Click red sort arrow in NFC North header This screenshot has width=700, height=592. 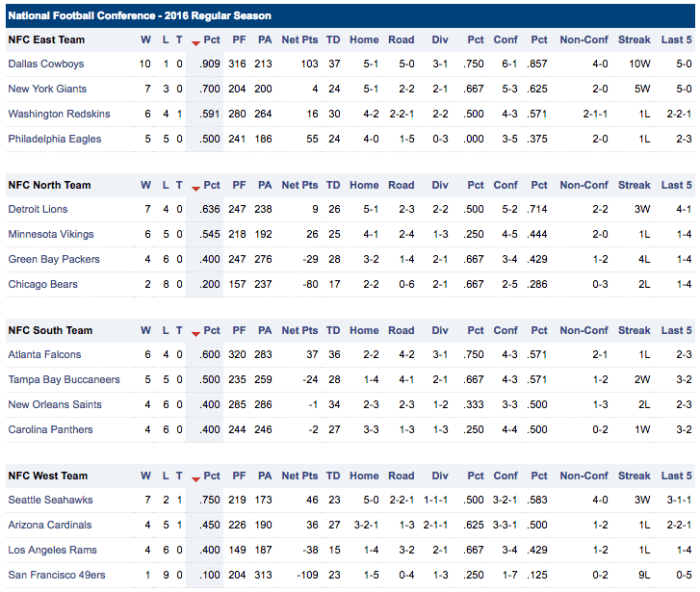(x=195, y=187)
